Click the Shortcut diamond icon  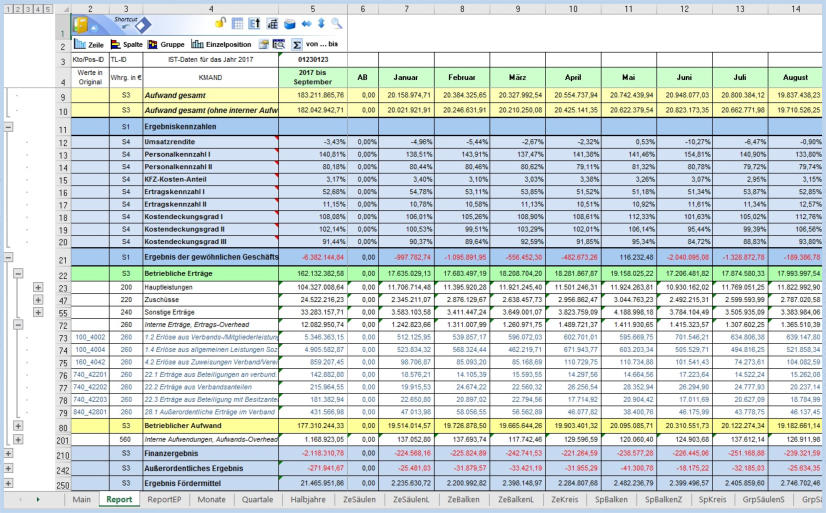[x=143, y=24]
